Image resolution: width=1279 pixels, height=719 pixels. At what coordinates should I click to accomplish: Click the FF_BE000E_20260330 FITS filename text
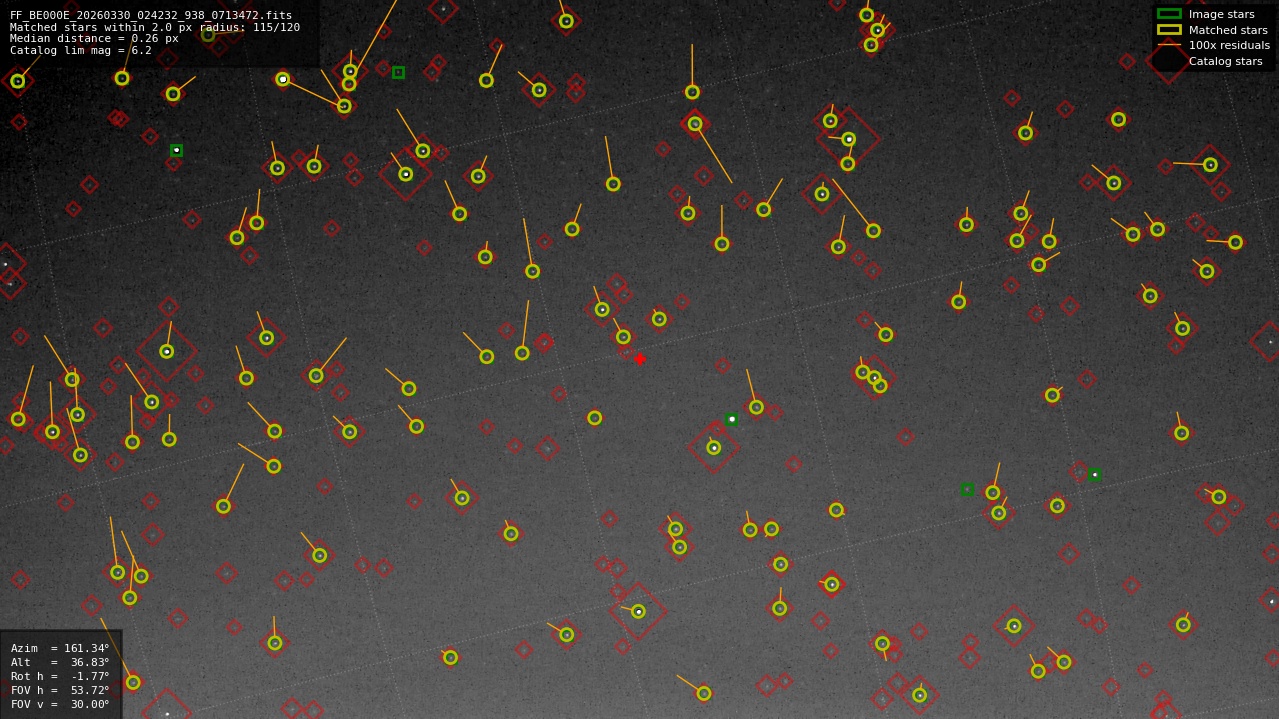pos(151,15)
